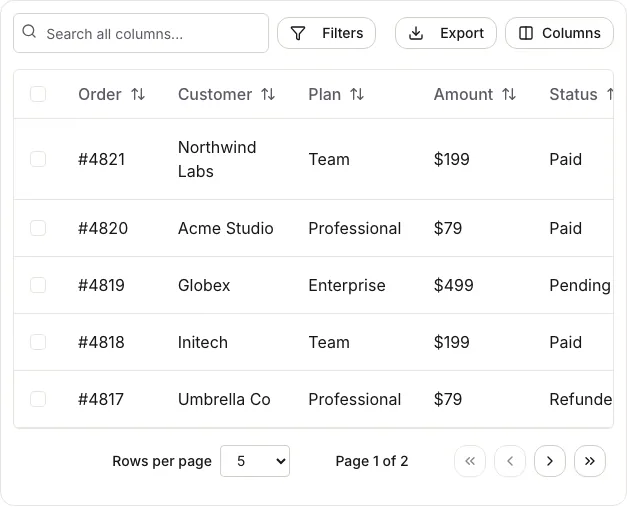Click the Customer column header text
Screen dimensions: 627x507
pos(215,95)
